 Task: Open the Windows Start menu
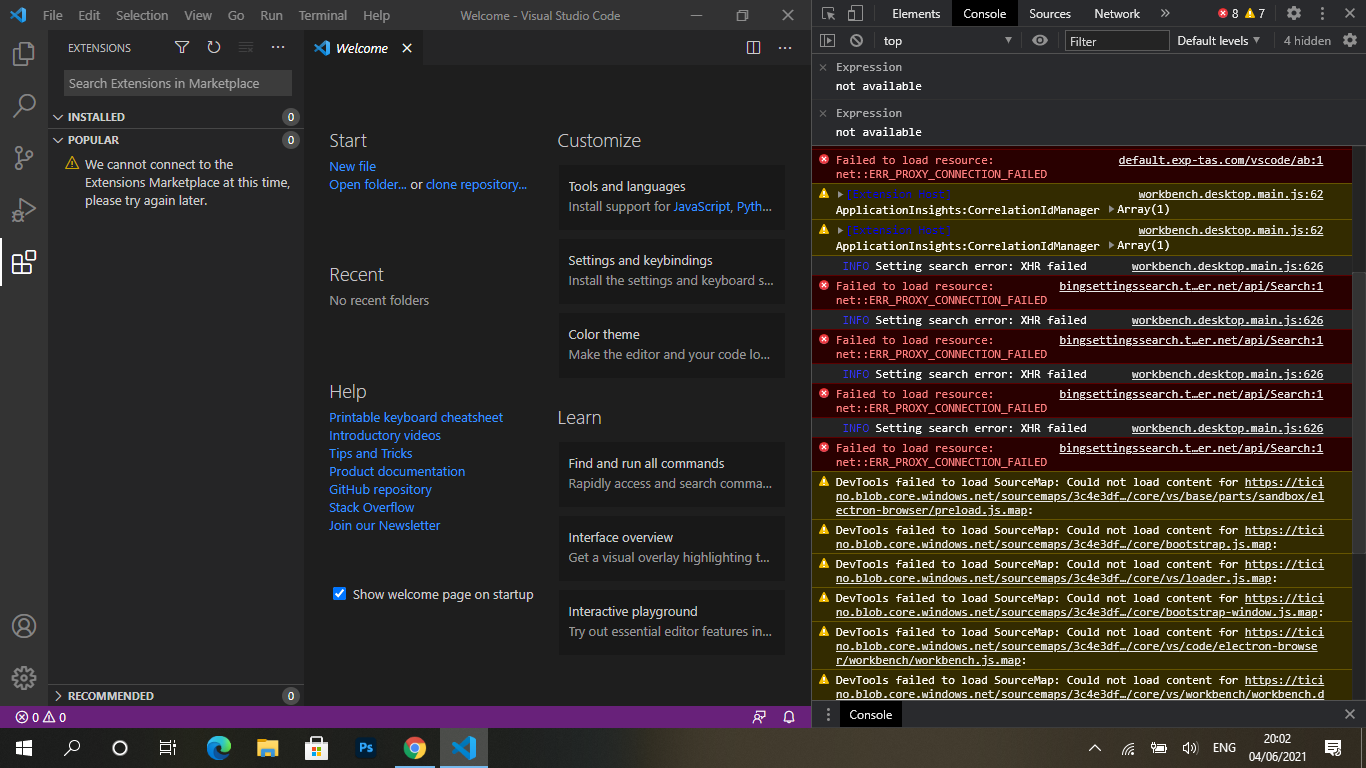(x=23, y=747)
